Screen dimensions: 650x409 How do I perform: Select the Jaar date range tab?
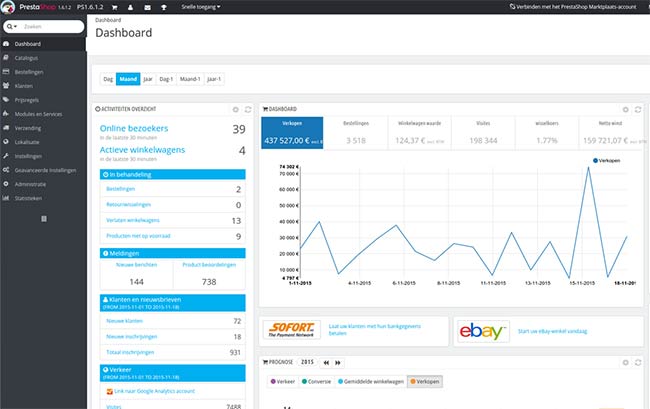click(148, 79)
